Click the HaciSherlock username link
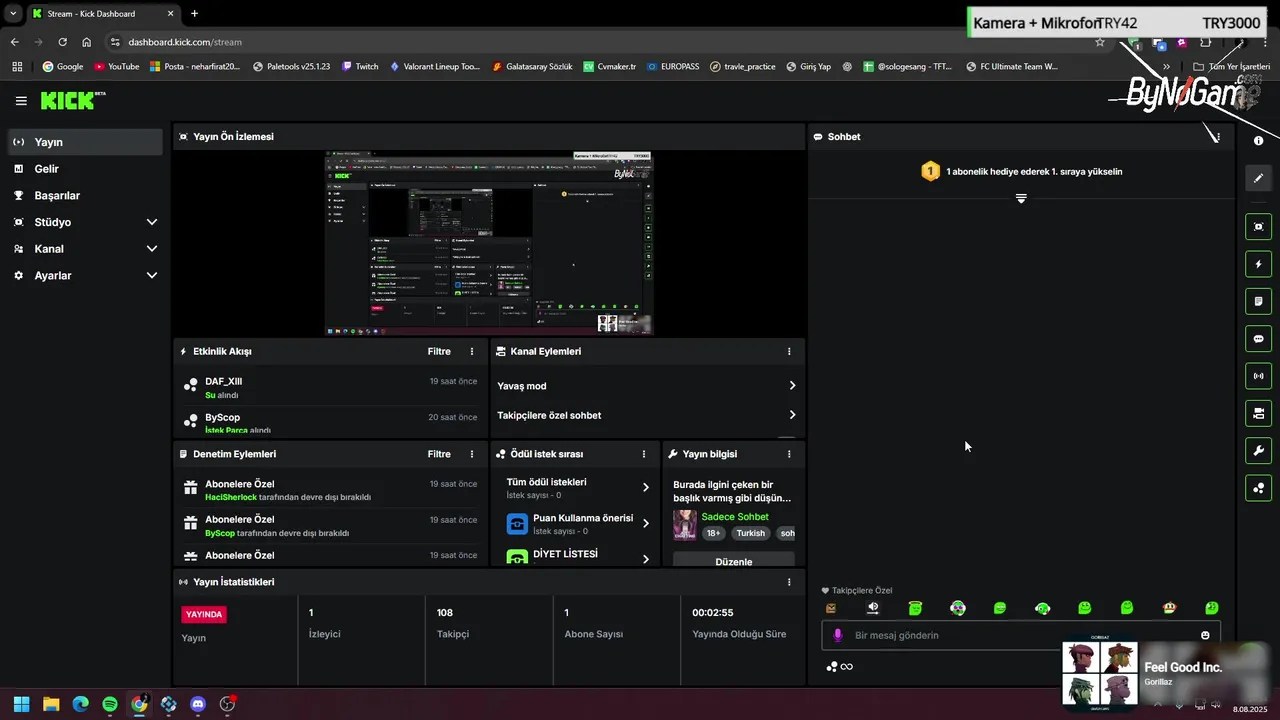 pyautogui.click(x=231, y=497)
